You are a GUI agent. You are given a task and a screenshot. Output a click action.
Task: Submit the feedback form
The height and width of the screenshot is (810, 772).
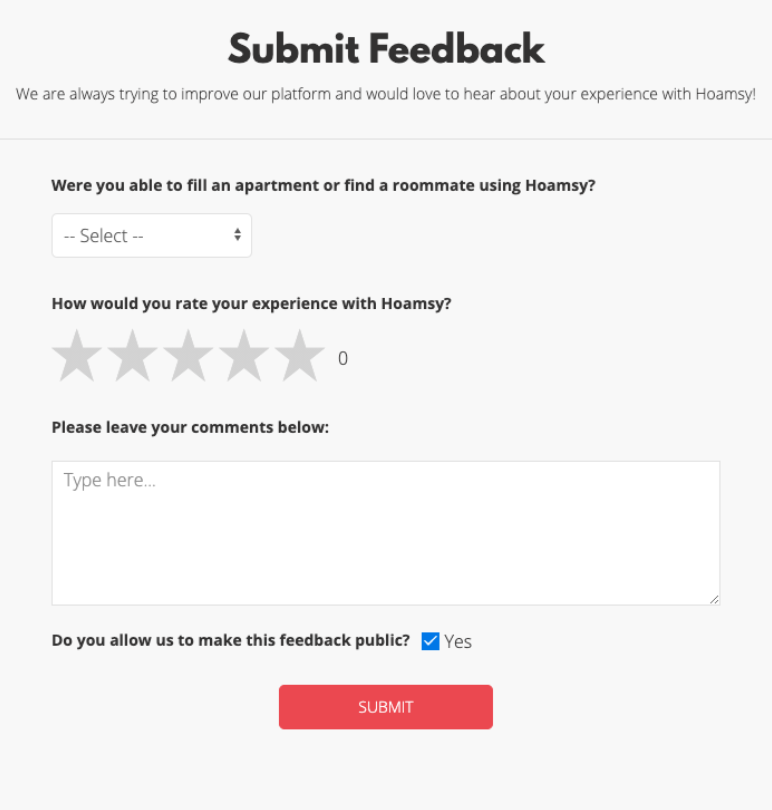click(385, 706)
